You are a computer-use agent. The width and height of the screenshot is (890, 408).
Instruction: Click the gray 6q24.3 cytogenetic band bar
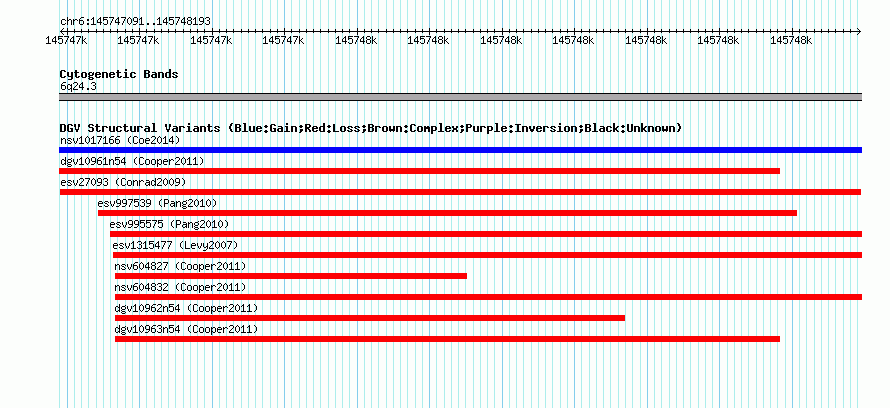point(460,97)
